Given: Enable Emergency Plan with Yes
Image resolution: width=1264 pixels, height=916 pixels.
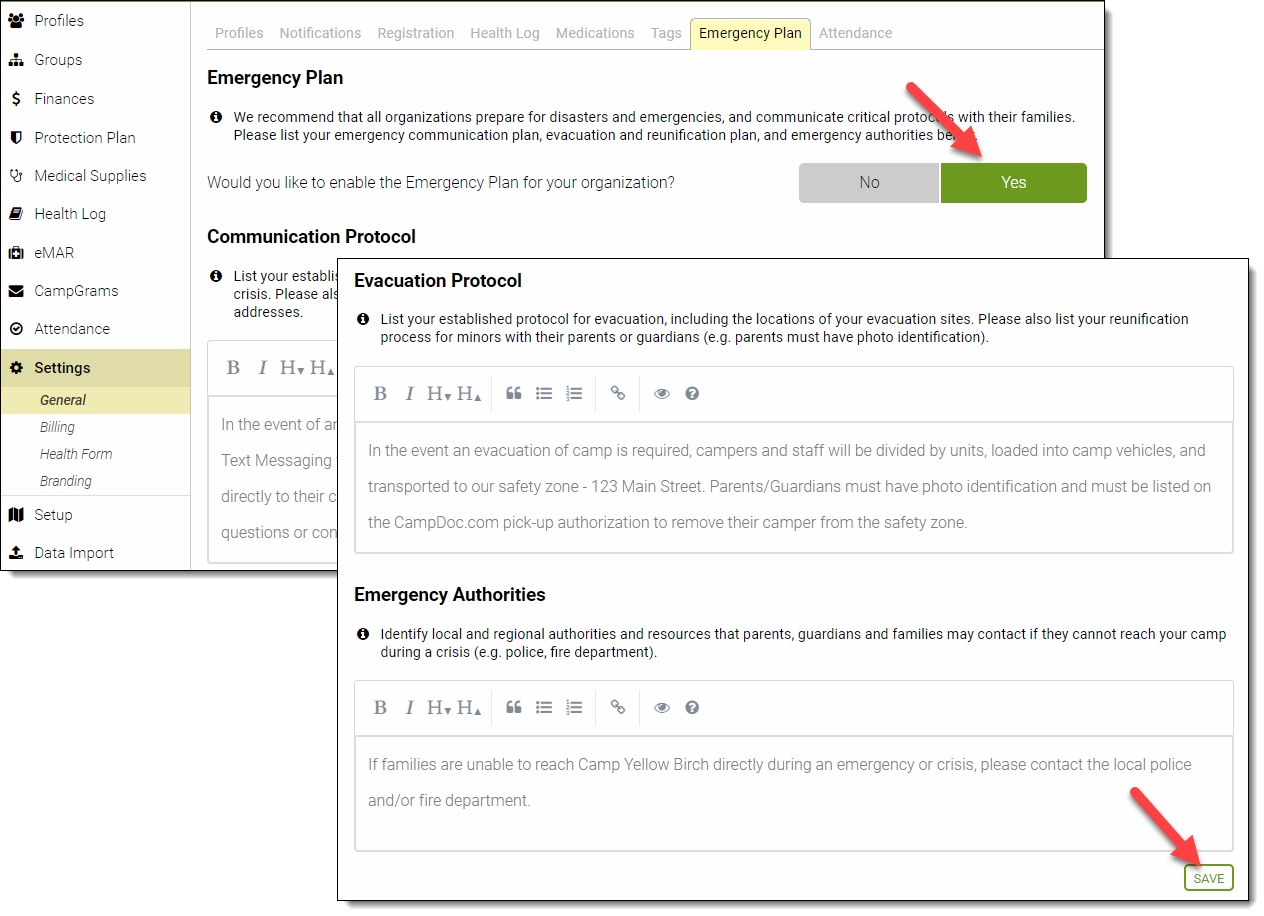Looking at the screenshot, I should (x=1013, y=183).
